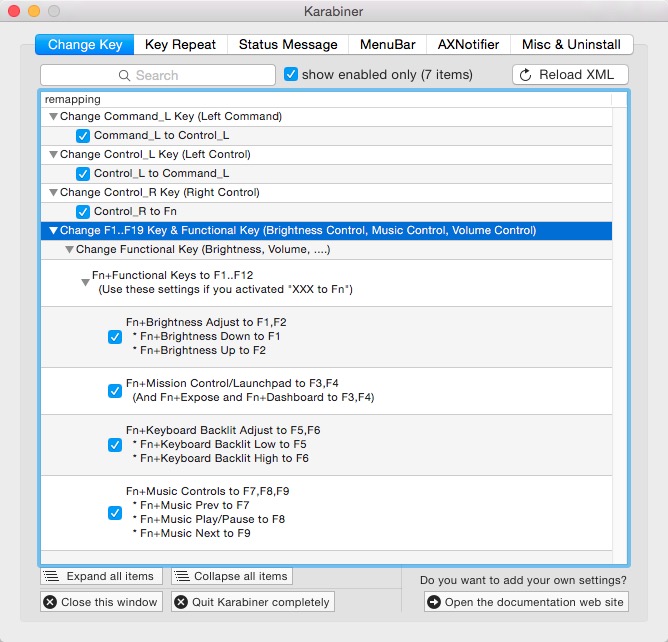Click the reload arrow icon beside Reload XML
The image size is (668, 642).
point(526,75)
